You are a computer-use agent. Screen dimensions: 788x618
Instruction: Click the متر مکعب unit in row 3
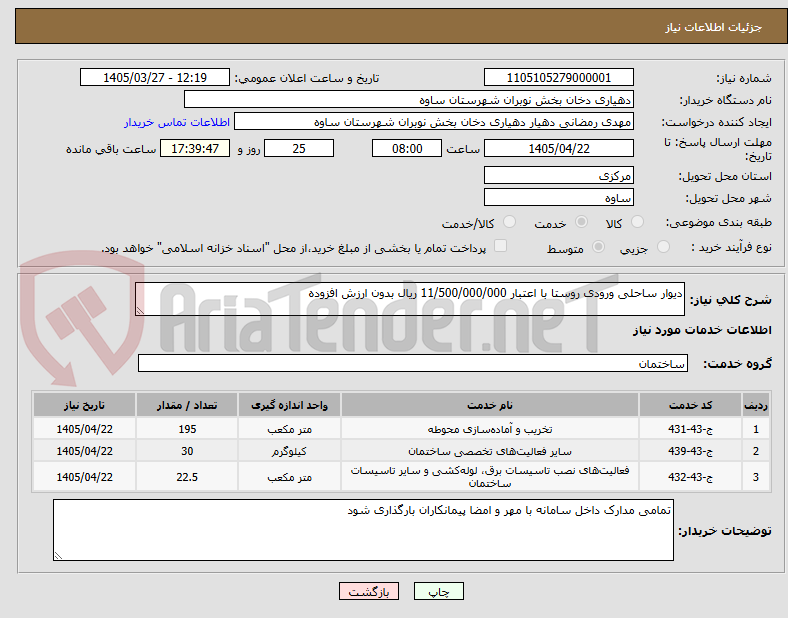tap(289, 477)
